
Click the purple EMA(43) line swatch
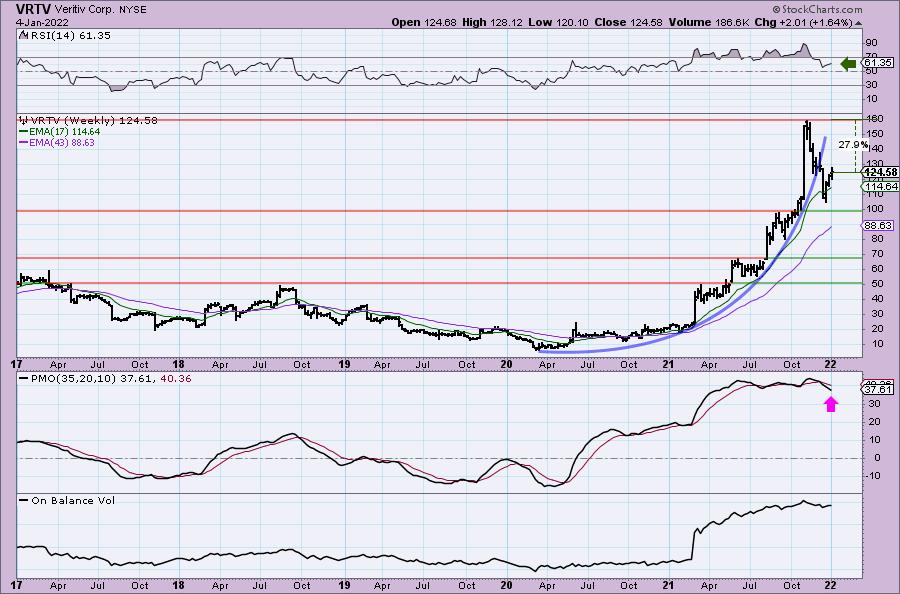(24, 142)
